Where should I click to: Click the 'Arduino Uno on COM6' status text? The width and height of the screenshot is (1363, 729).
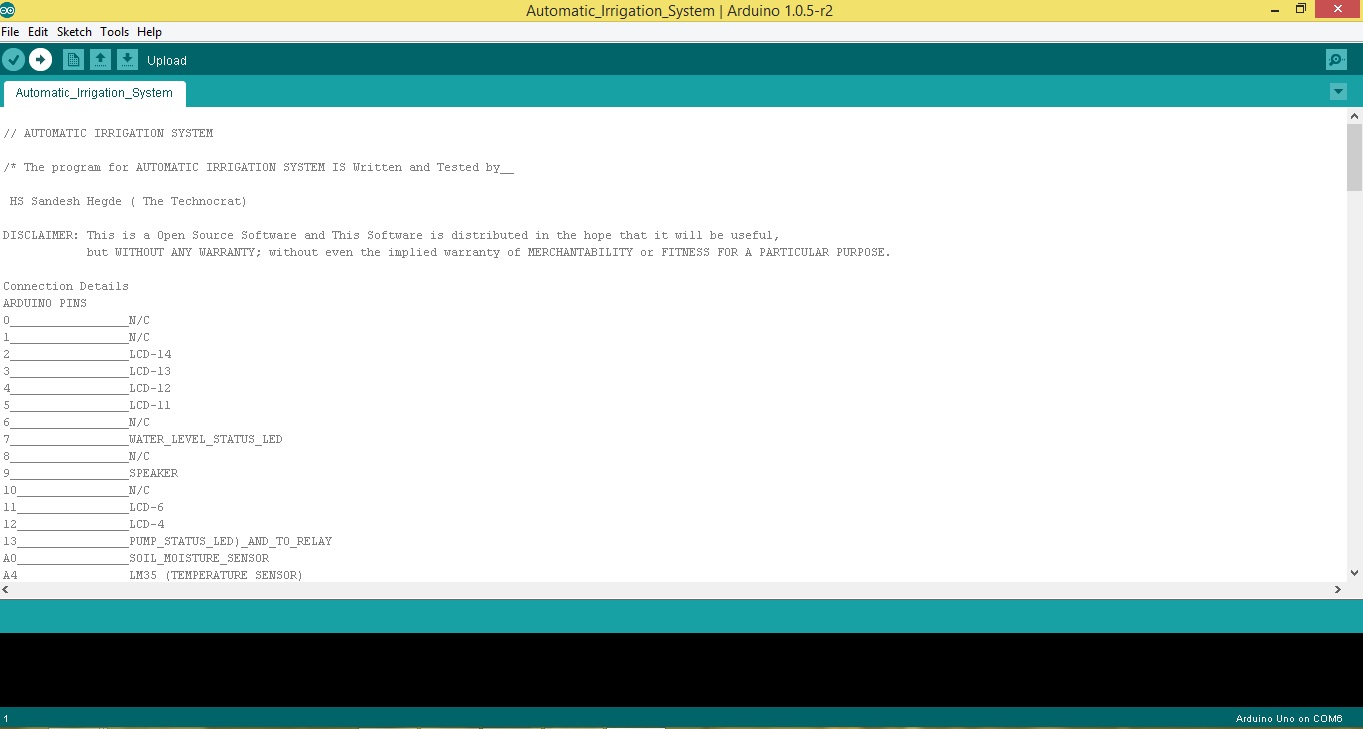pyautogui.click(x=1288, y=718)
